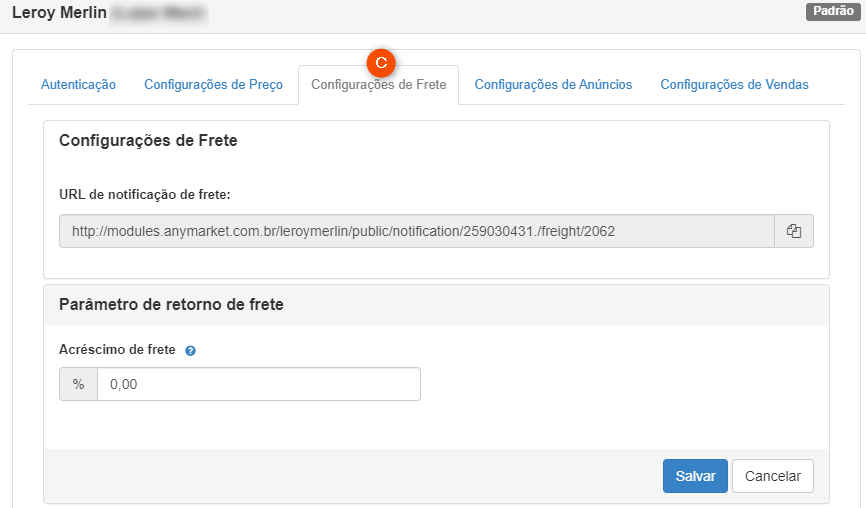Open the Autenticação tab
Screen dimensions: 866x508
click(x=78, y=84)
